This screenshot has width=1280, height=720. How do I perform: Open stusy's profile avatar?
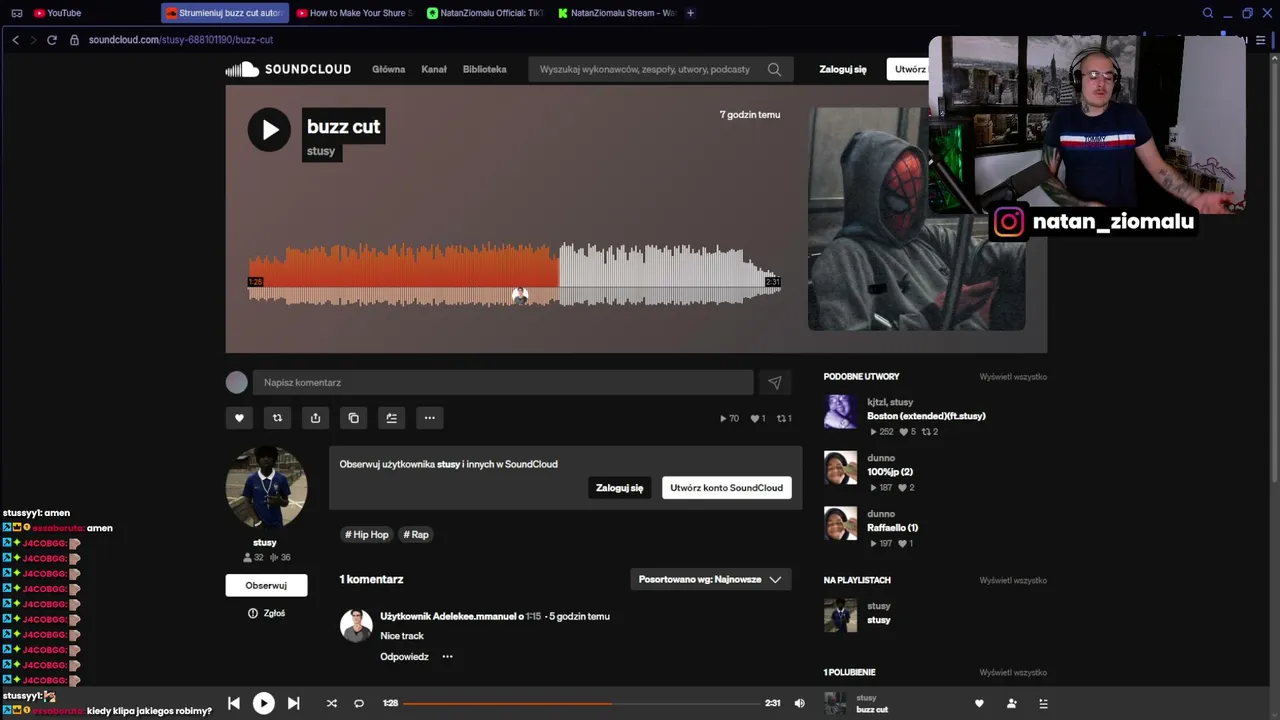pyautogui.click(x=266, y=487)
